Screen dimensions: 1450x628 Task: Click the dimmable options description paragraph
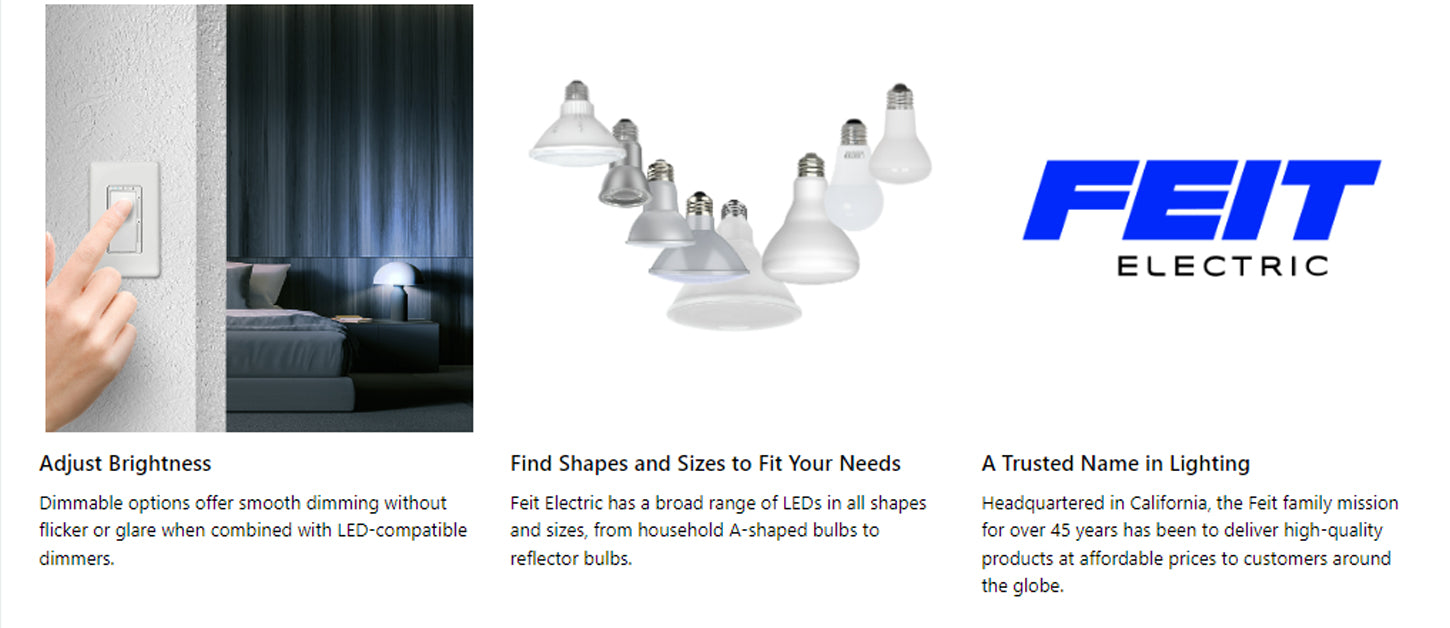(x=253, y=531)
